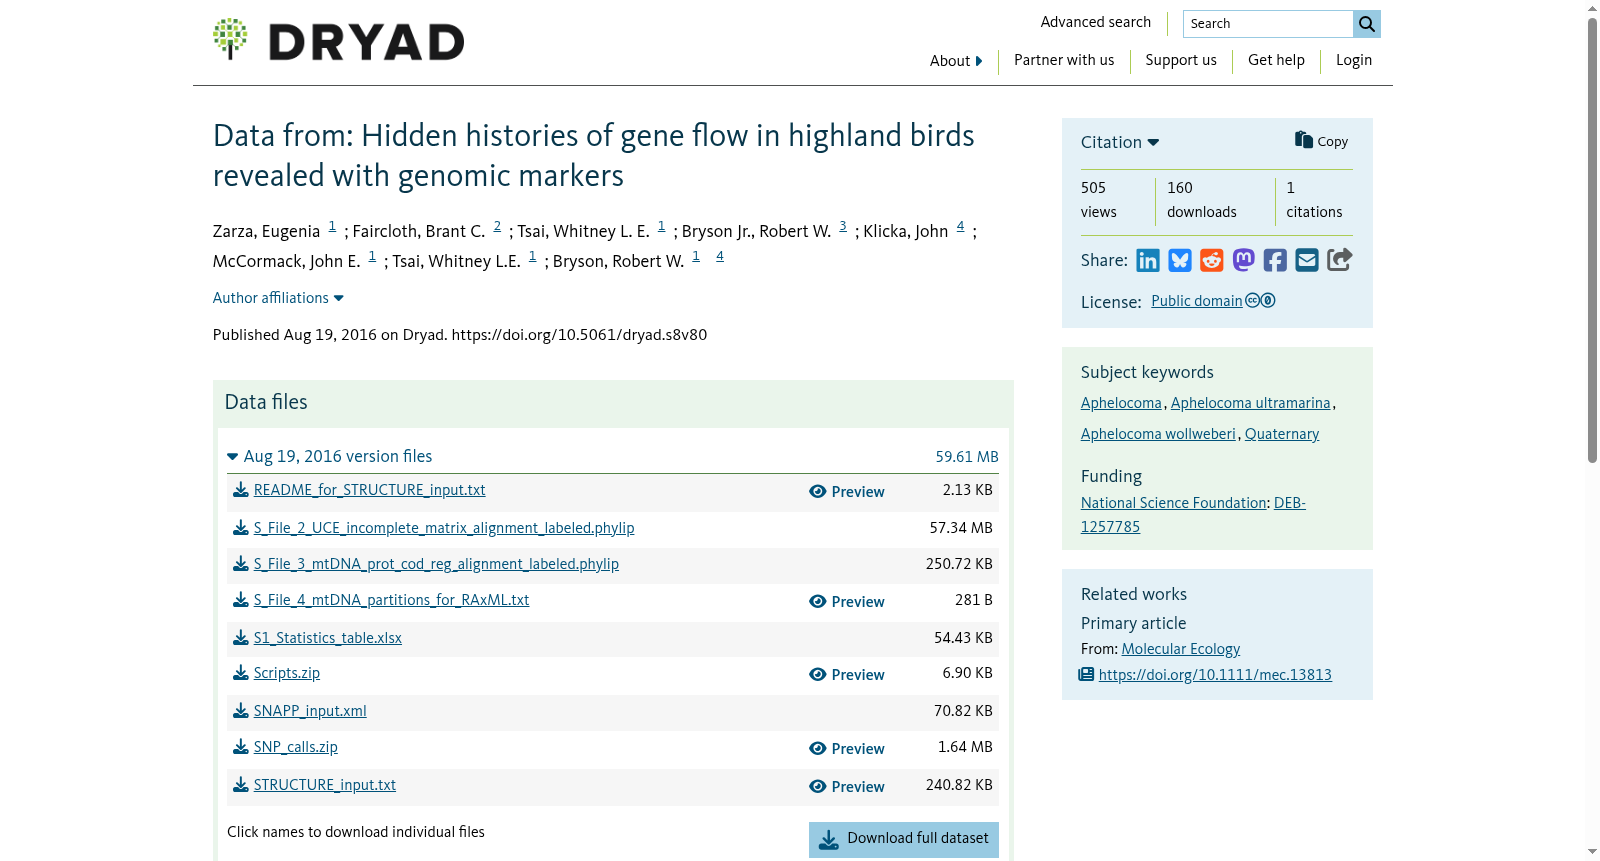The image size is (1600, 861).
Task: Preview Scripts.zip contents
Action: pyautogui.click(x=847, y=675)
